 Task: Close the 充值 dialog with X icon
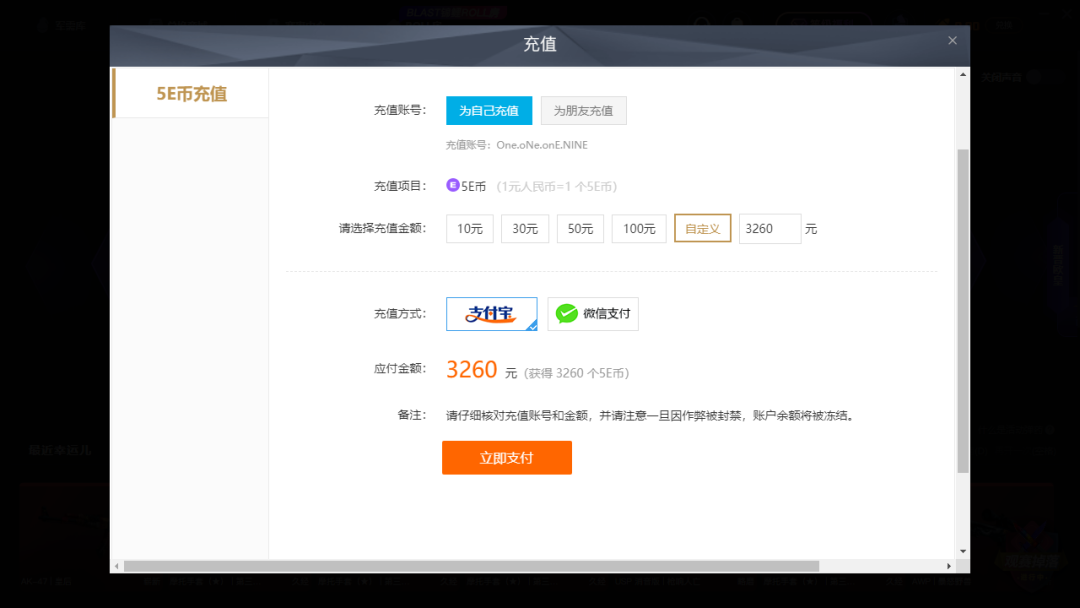(952, 41)
